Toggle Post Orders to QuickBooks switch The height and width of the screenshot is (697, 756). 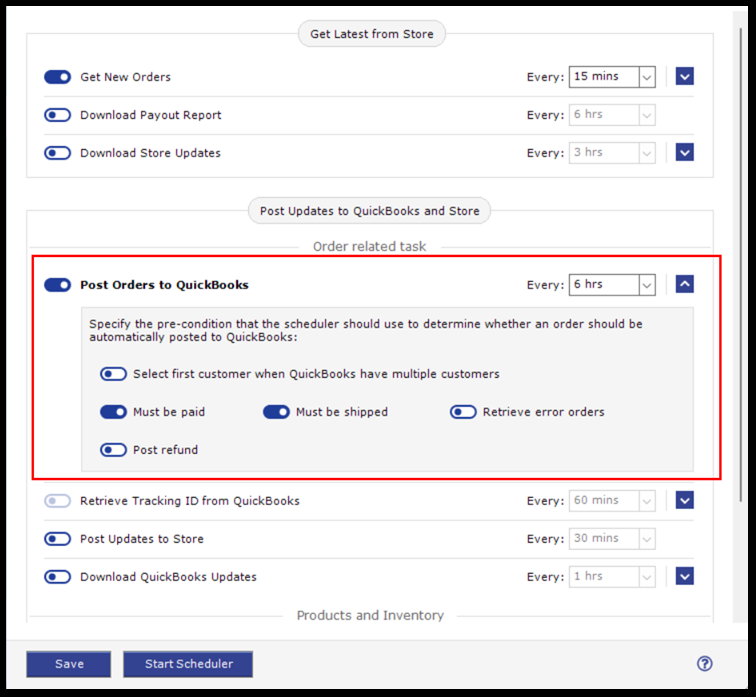point(57,285)
